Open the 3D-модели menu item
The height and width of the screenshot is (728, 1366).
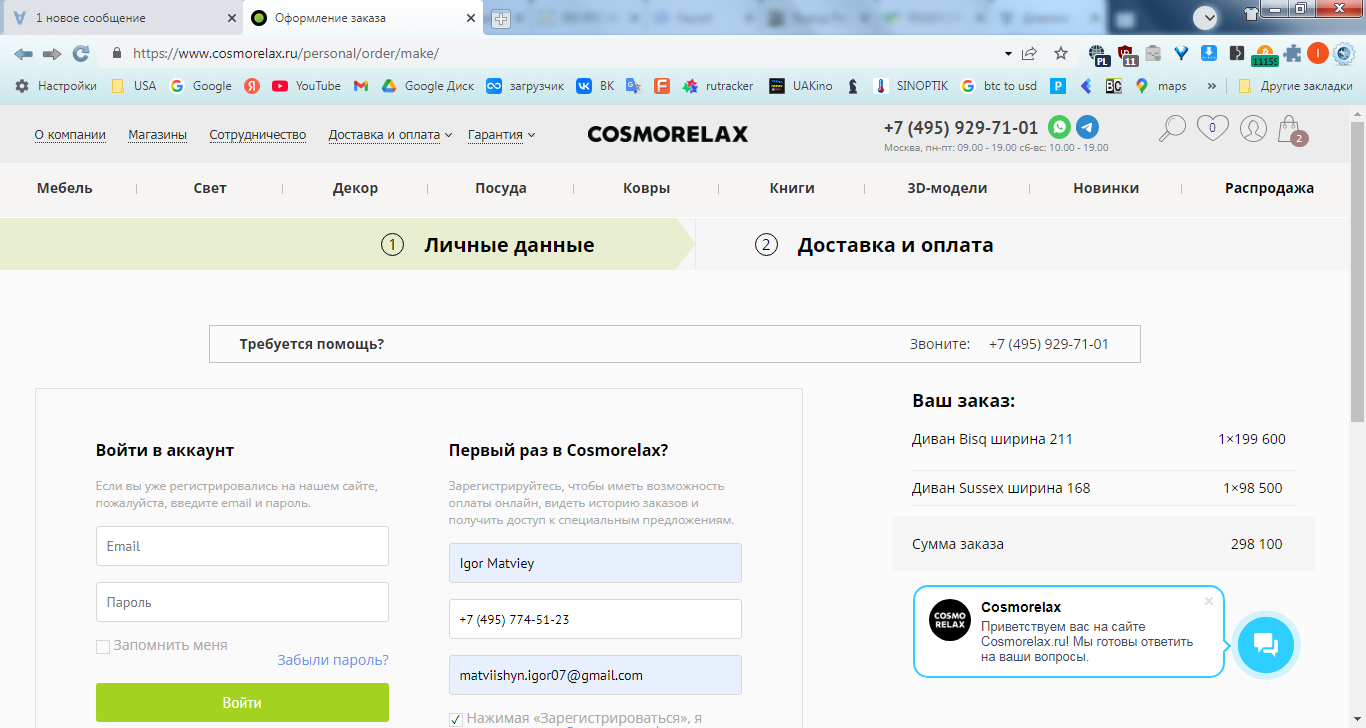(947, 188)
